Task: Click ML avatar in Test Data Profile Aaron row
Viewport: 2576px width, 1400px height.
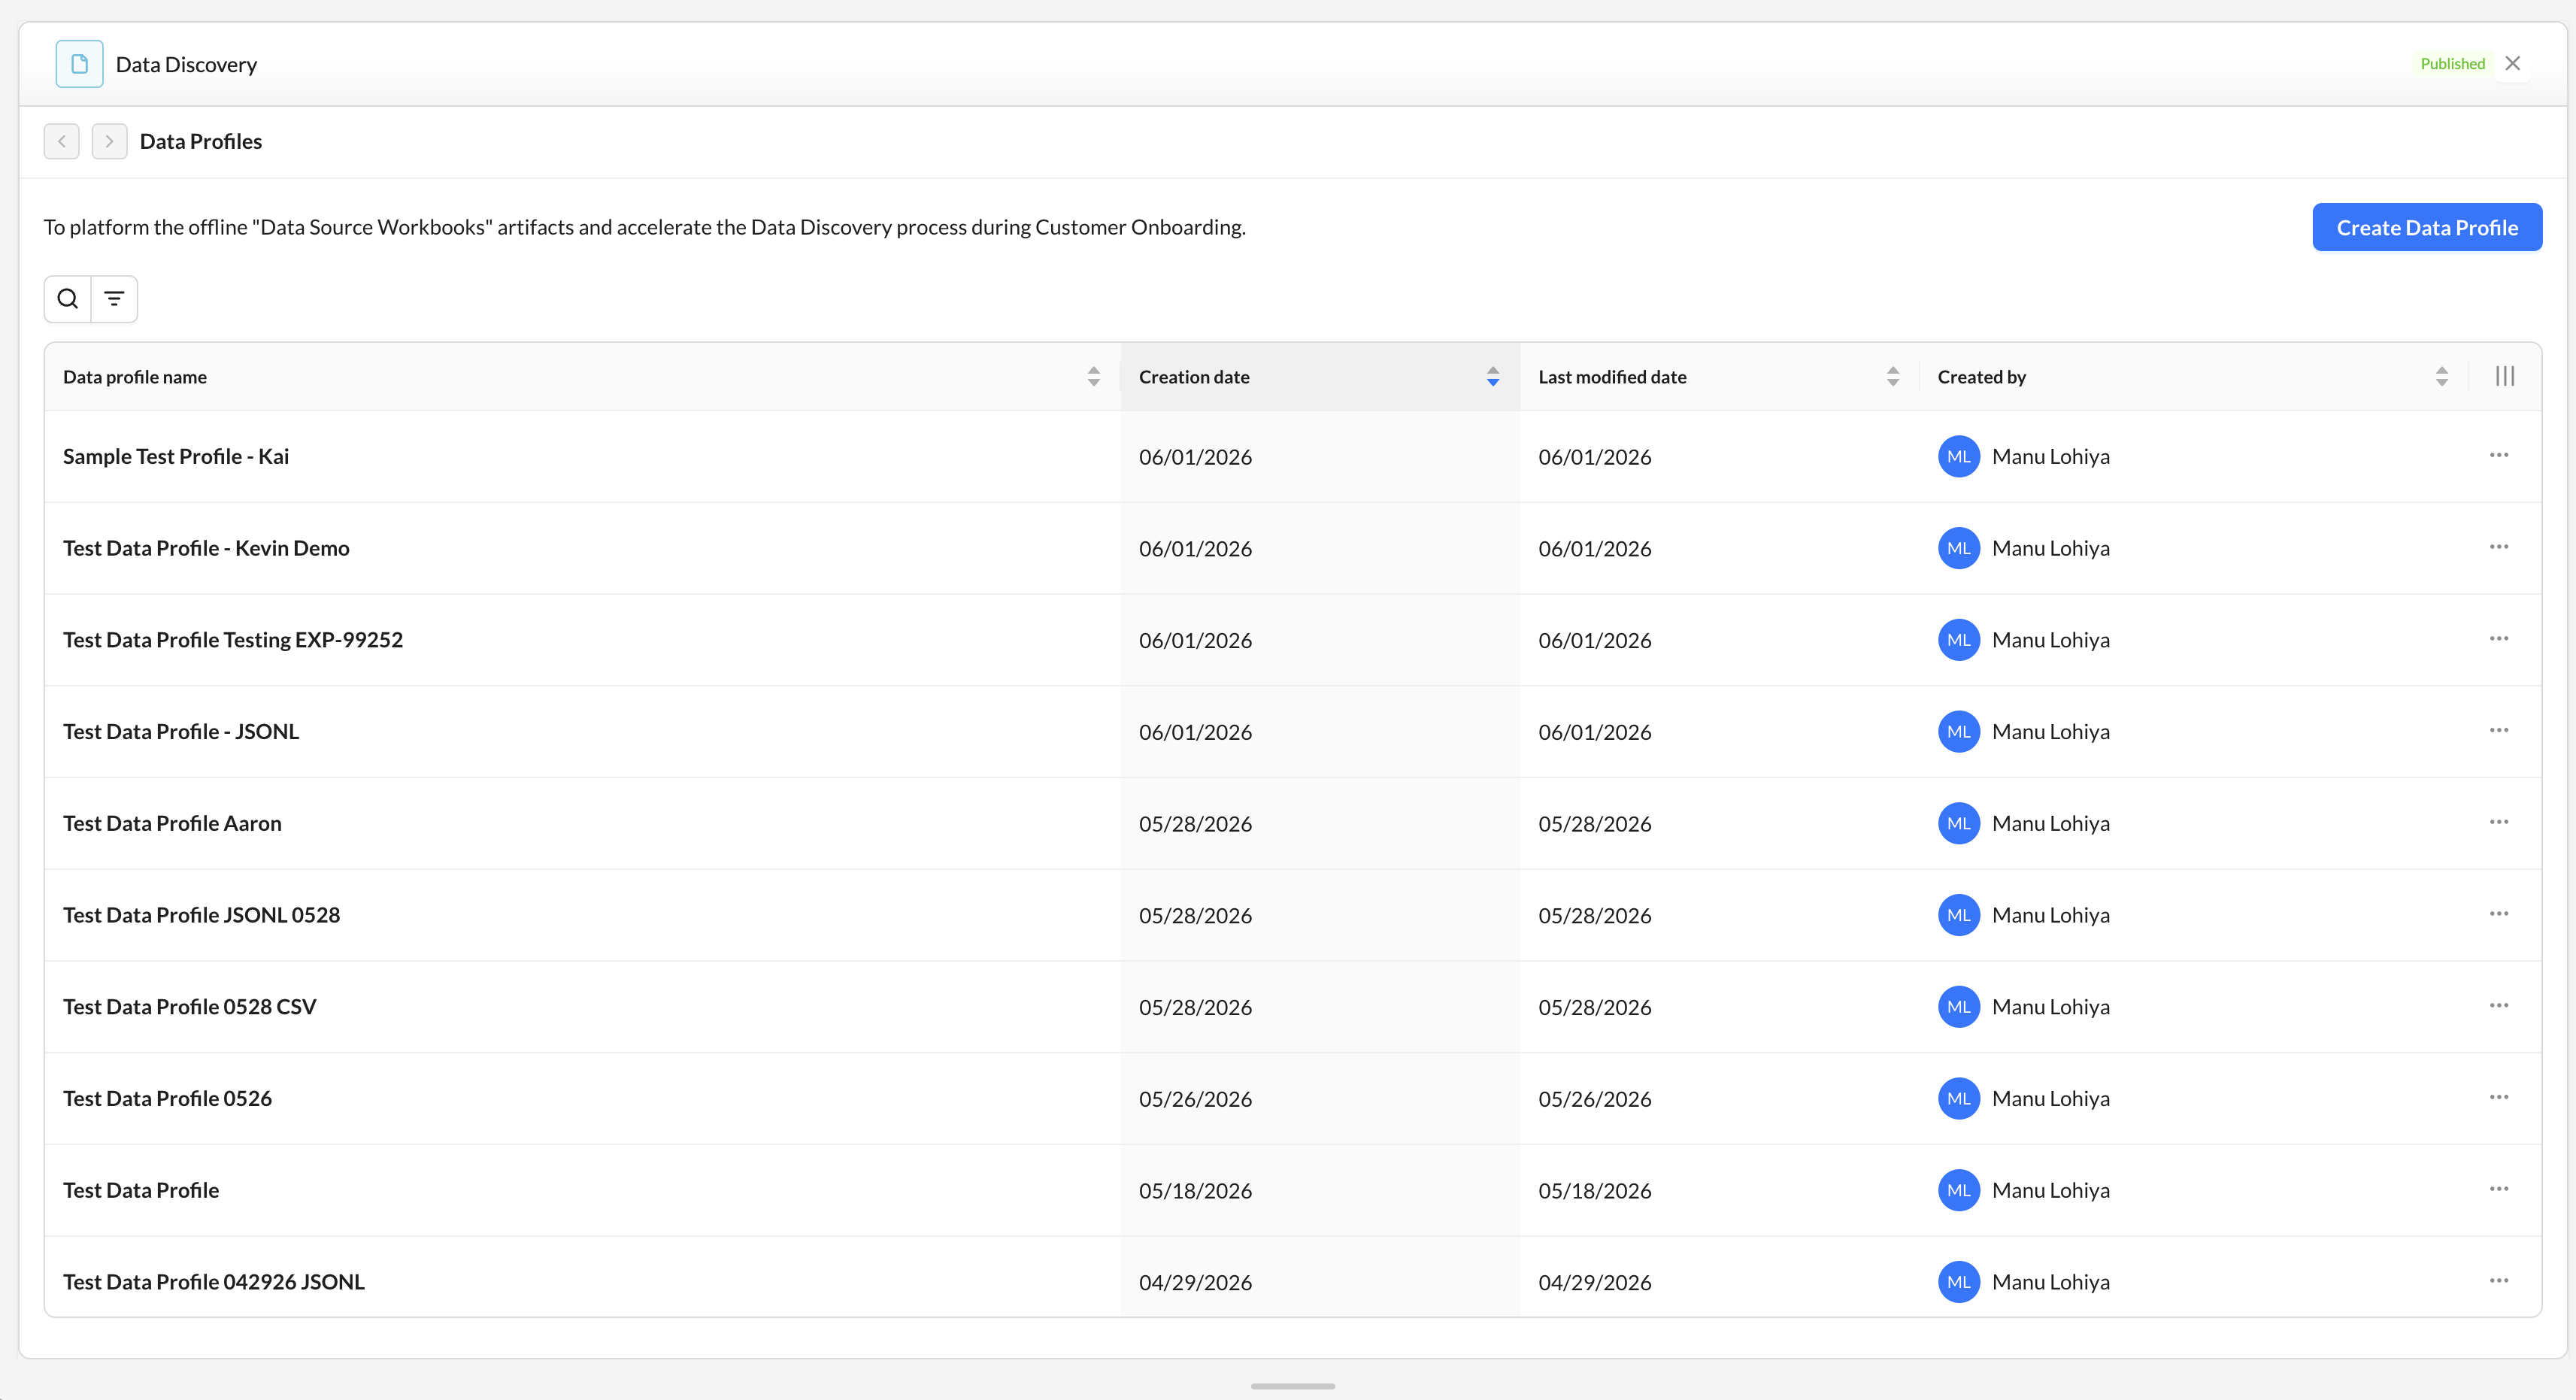Action: (x=1959, y=823)
